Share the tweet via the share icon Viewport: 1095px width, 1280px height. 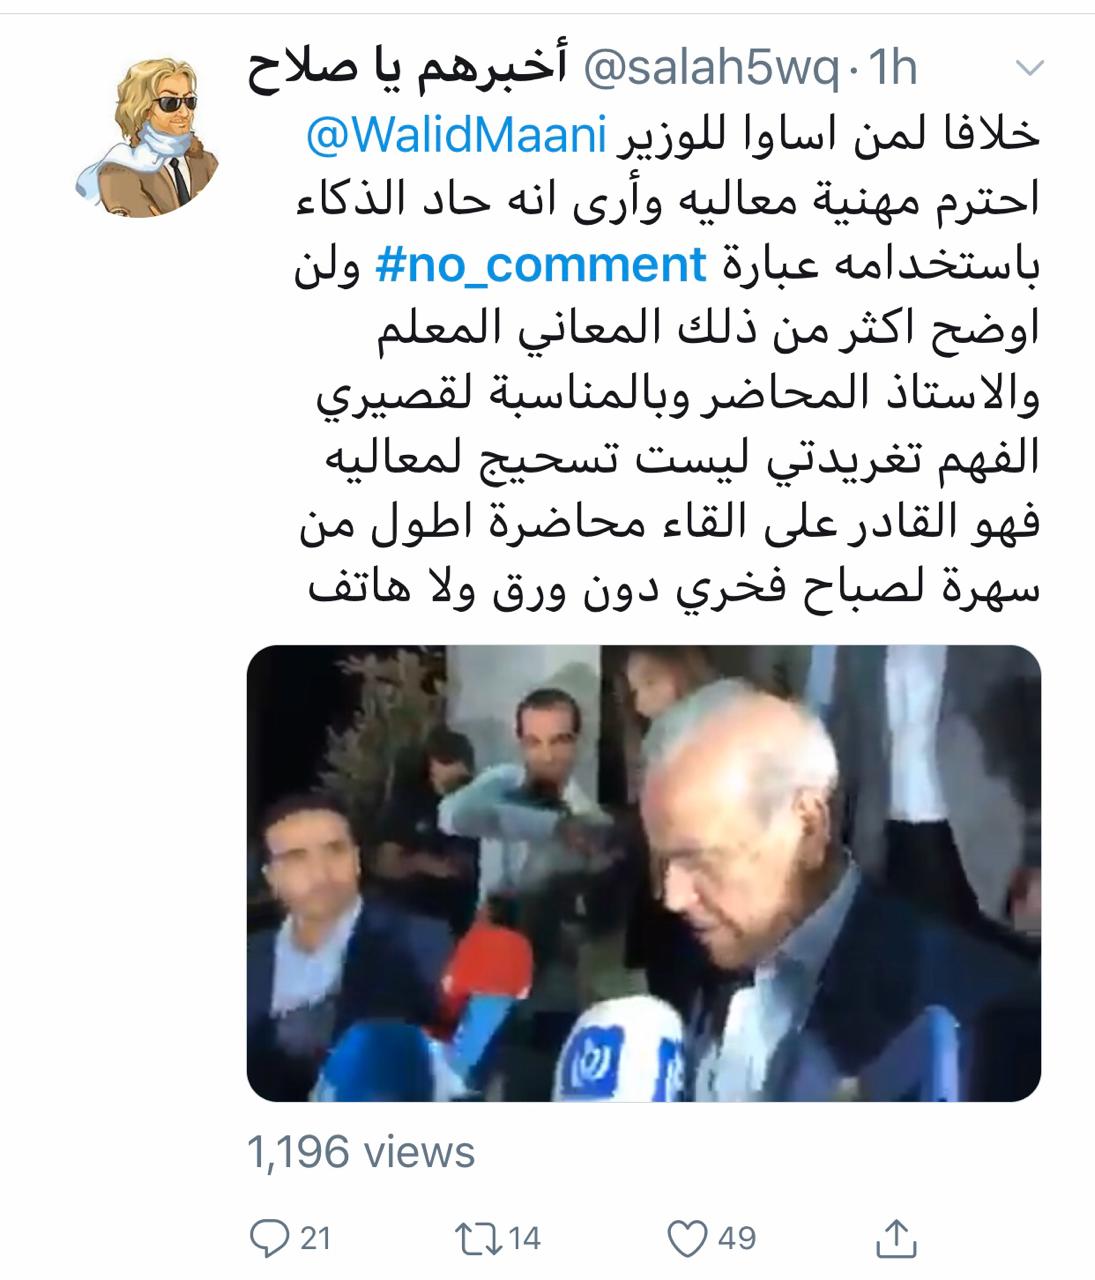[896, 1238]
